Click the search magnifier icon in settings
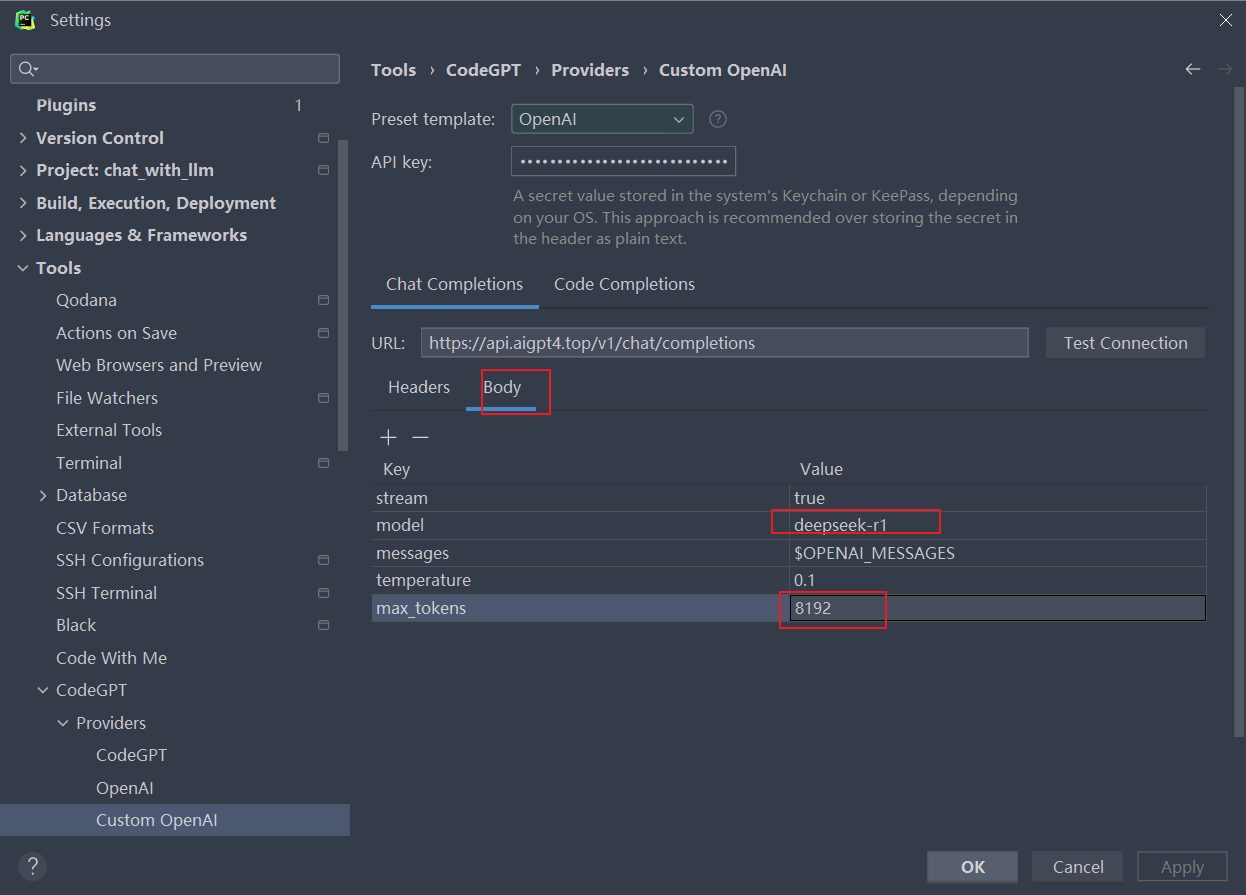Viewport: 1246px width, 895px height. pyautogui.click(x=27, y=69)
